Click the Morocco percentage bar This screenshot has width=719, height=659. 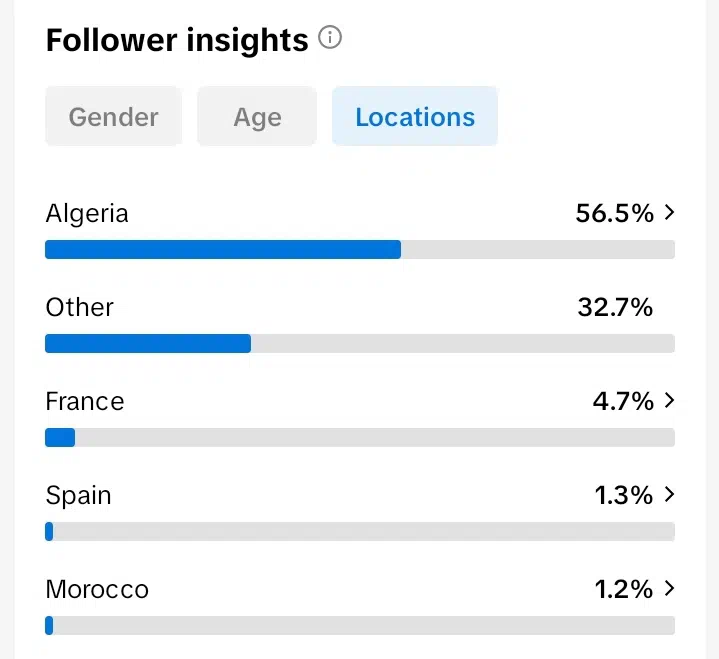pyautogui.click(x=360, y=626)
